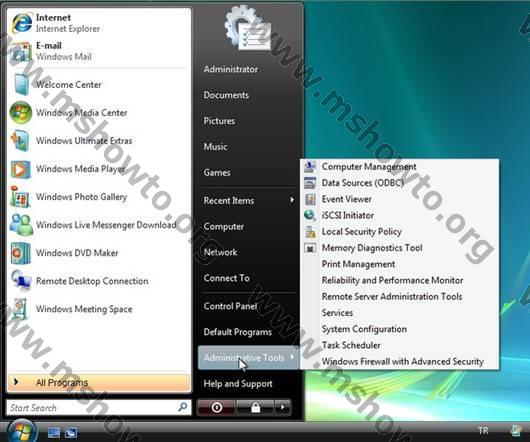Screen dimensions: 530x442
Task: Expand Recent Items submenu arrow
Action: point(292,200)
